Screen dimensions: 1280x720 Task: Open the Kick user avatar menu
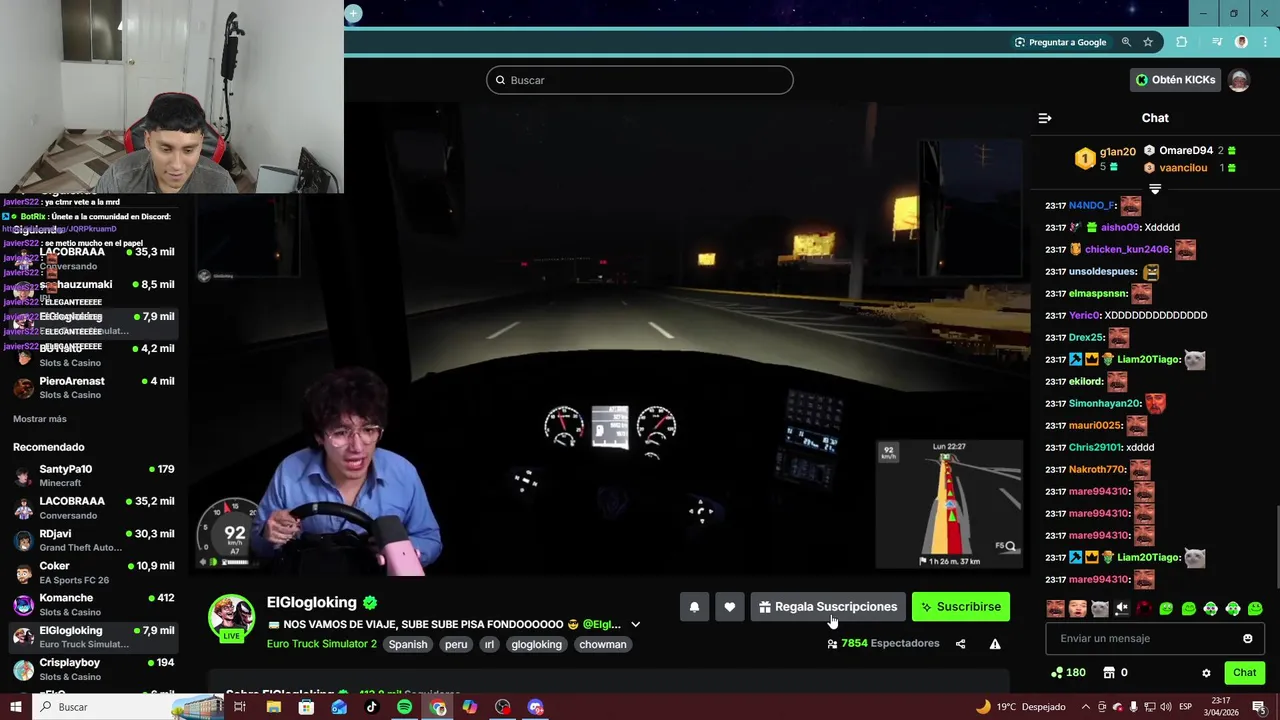point(1239,80)
